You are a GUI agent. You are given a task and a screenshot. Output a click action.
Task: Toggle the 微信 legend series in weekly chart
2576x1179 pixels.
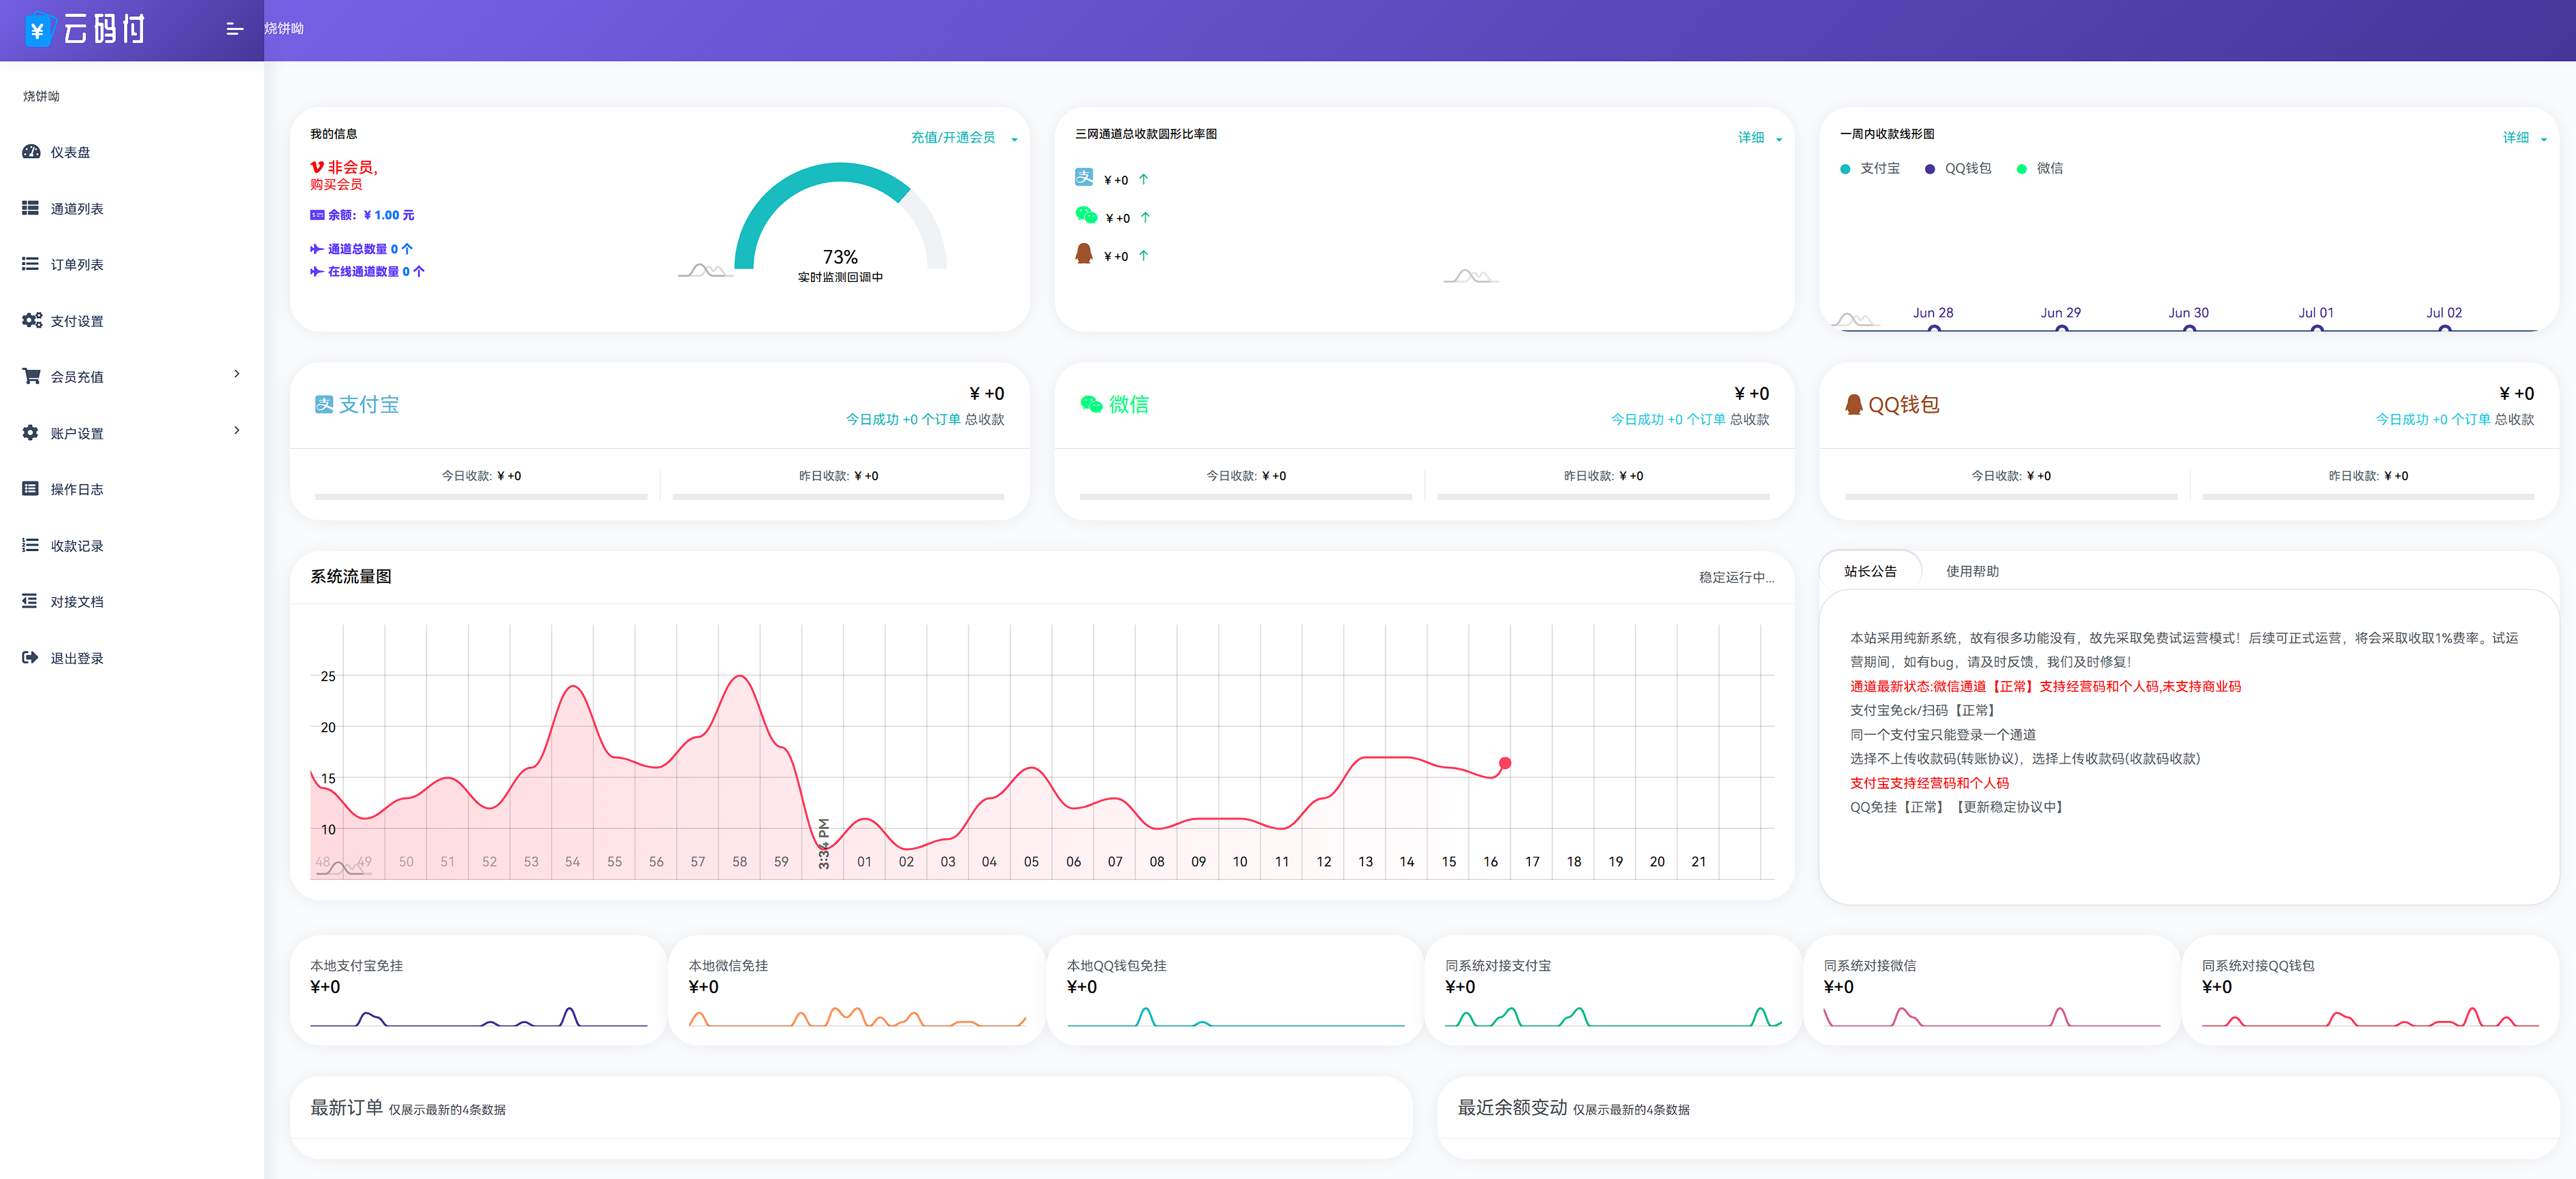(2040, 169)
